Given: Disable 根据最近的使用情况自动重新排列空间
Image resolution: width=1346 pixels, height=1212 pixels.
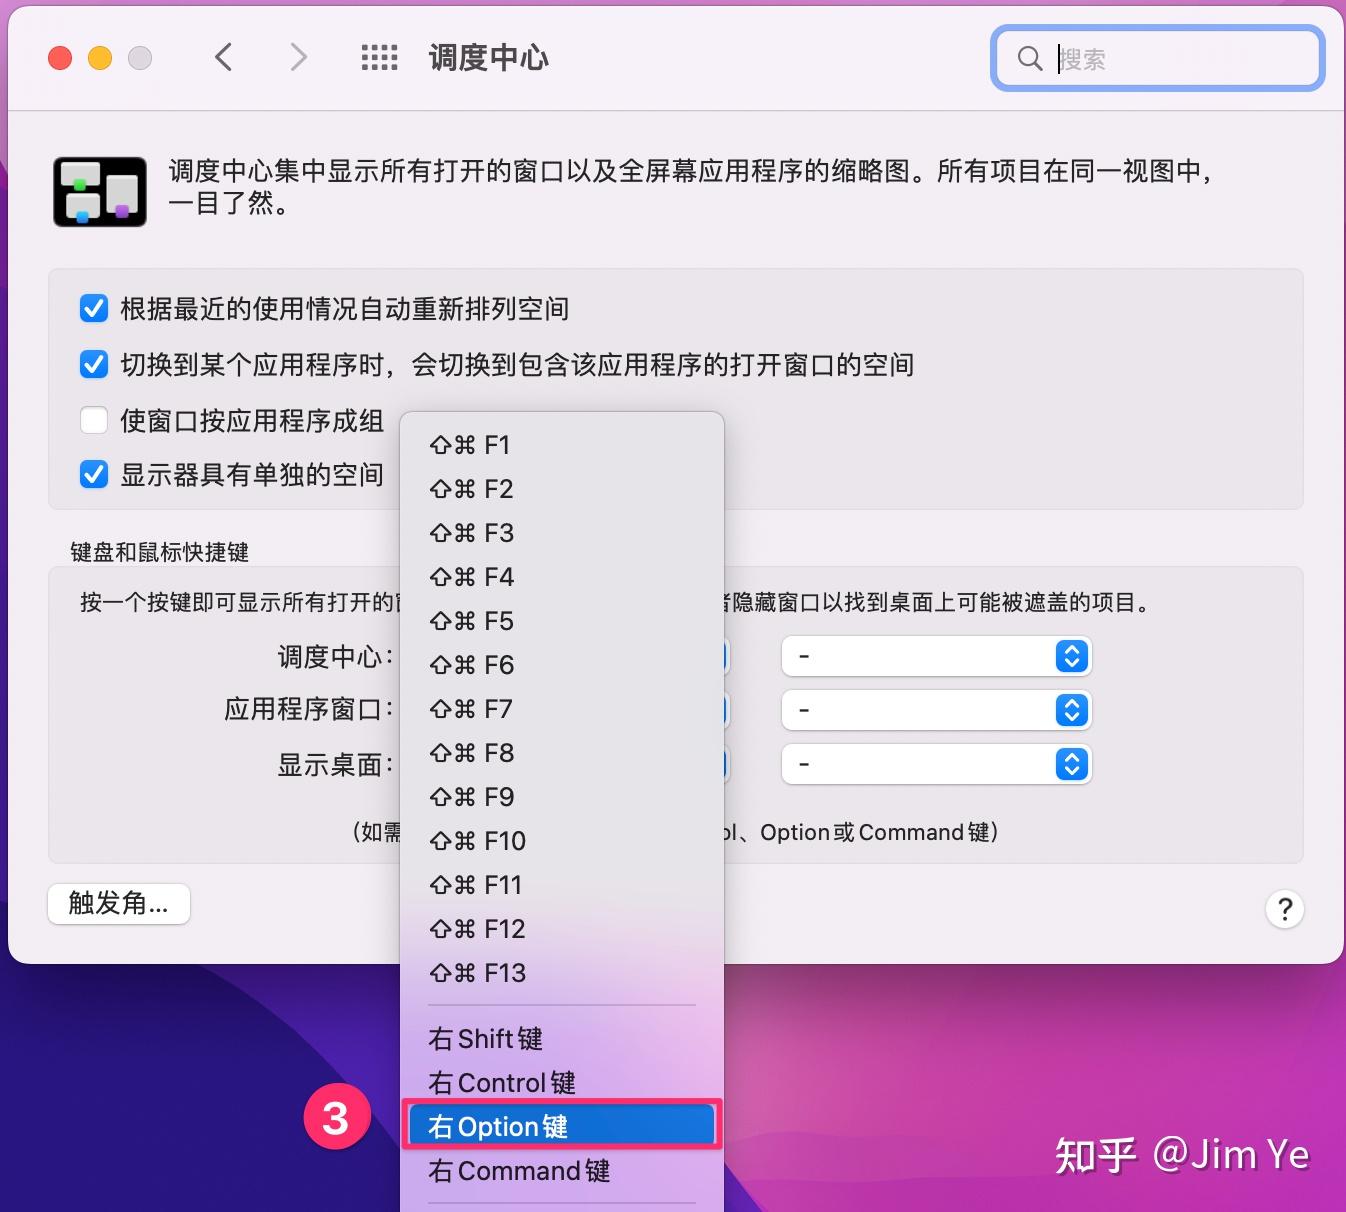Looking at the screenshot, I should (93, 308).
